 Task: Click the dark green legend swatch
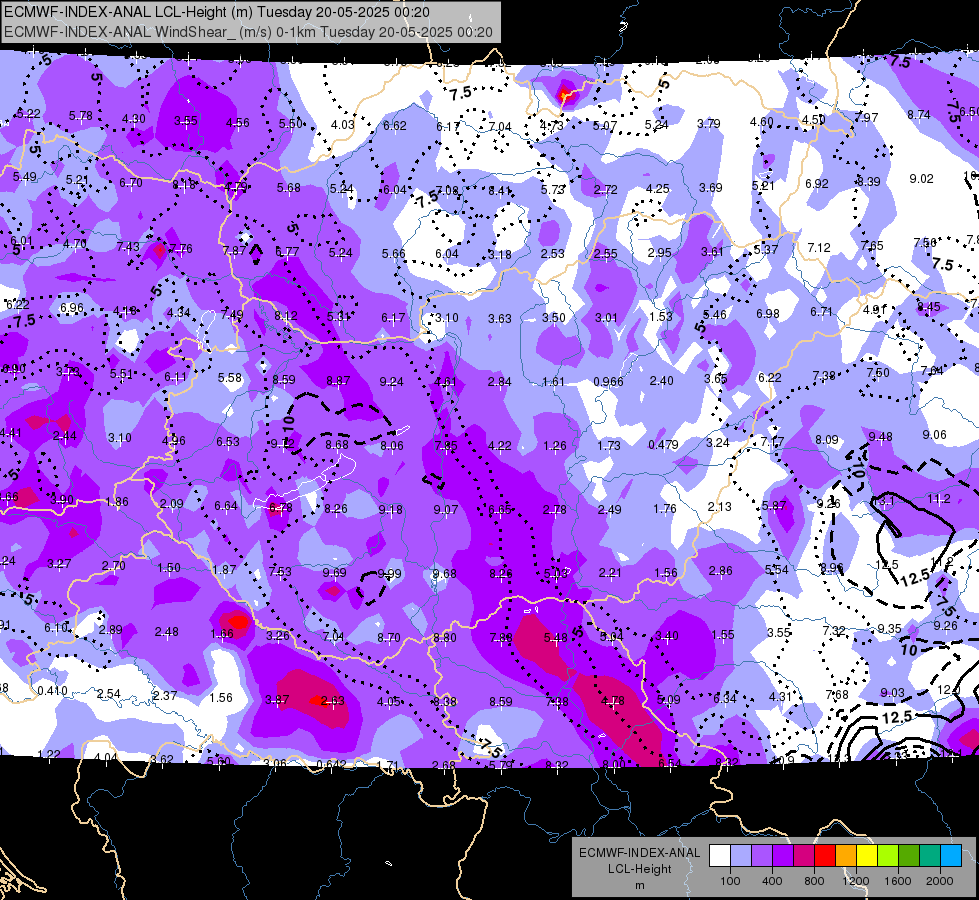909,856
